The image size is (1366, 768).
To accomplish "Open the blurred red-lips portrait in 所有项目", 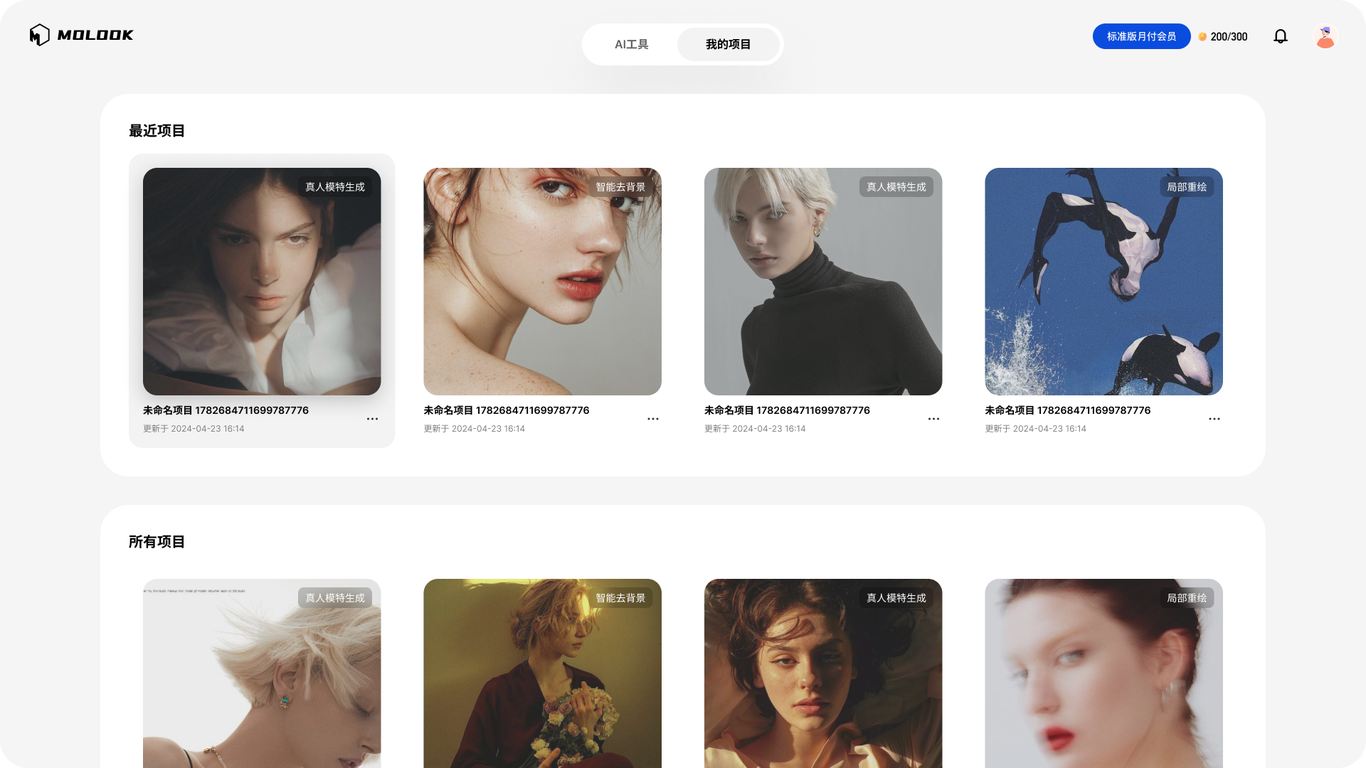I will coord(1104,673).
